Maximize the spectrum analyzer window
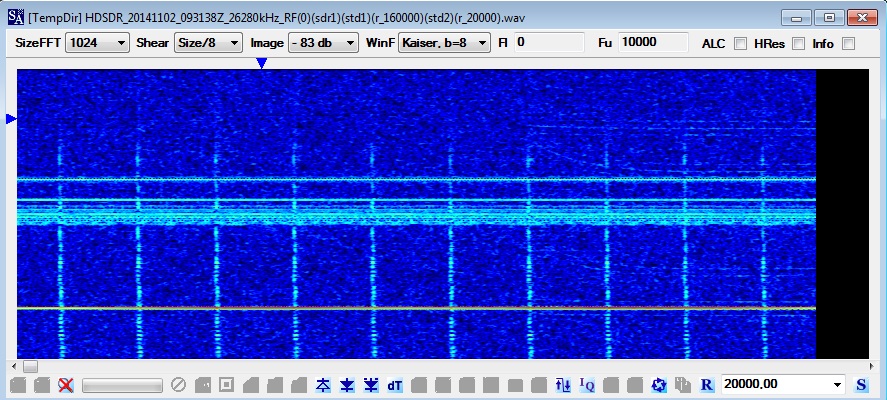The width and height of the screenshot is (887, 400). [830, 18]
